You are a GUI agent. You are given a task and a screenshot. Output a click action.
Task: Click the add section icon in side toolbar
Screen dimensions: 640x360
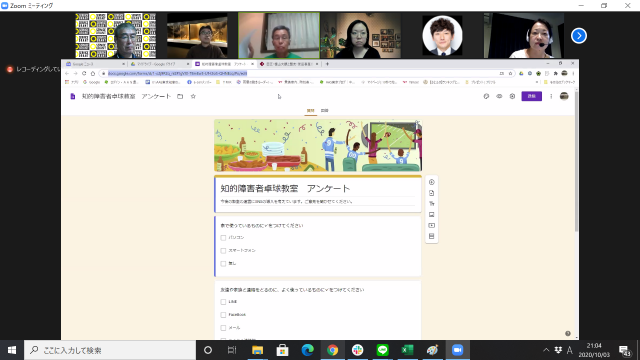(431, 236)
